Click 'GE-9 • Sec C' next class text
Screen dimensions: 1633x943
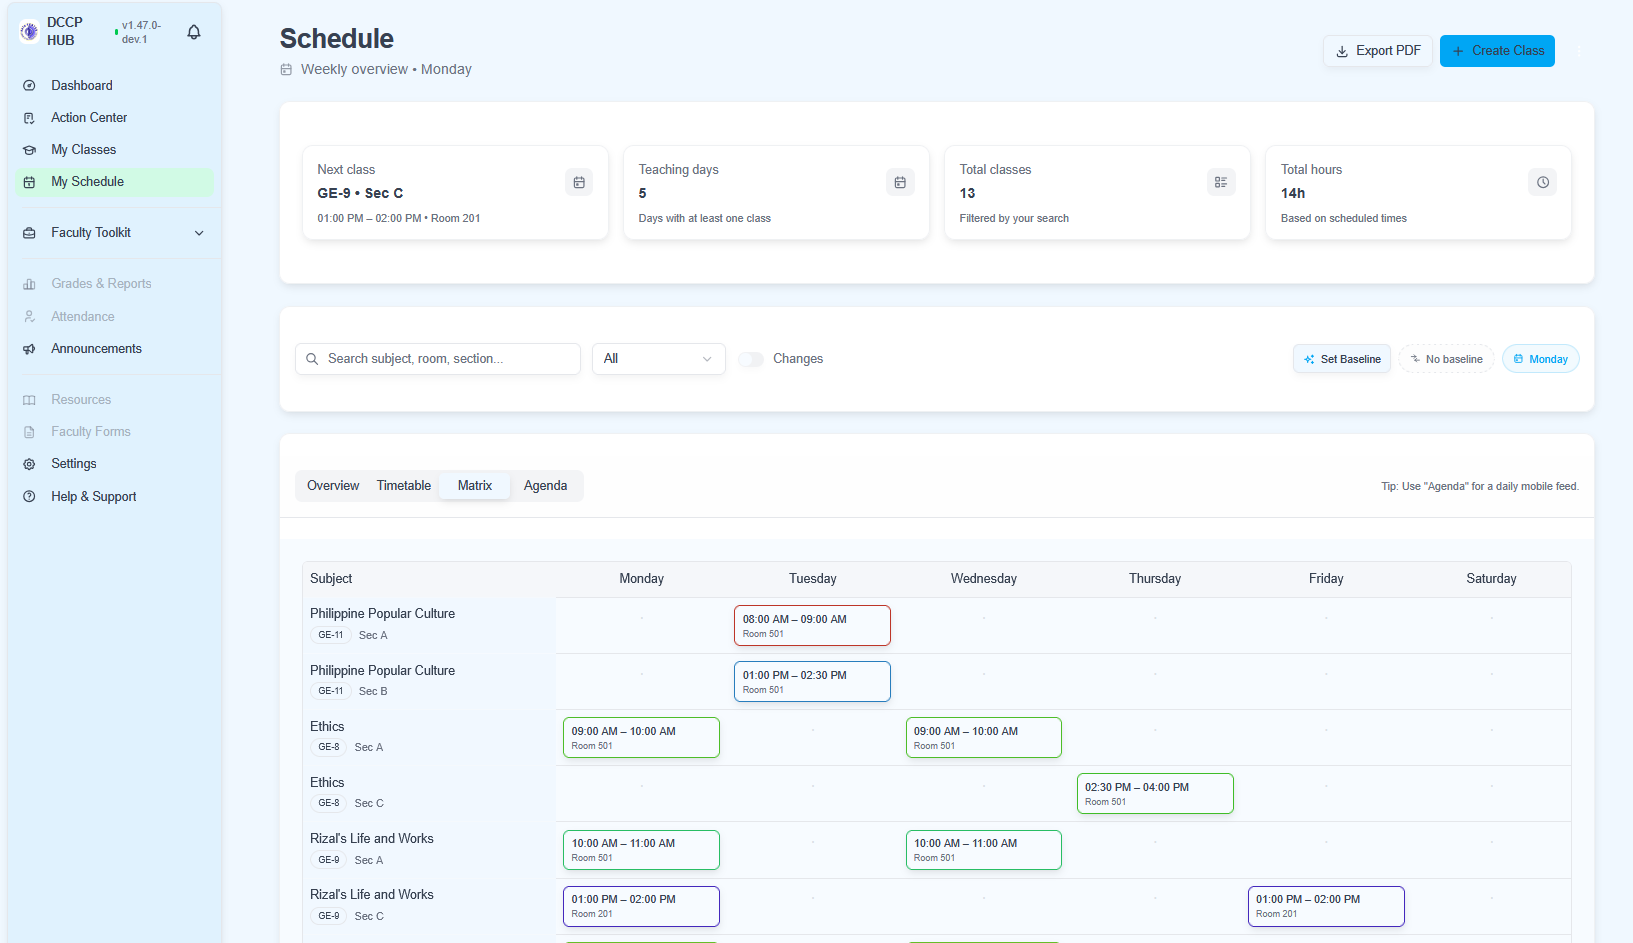360,193
